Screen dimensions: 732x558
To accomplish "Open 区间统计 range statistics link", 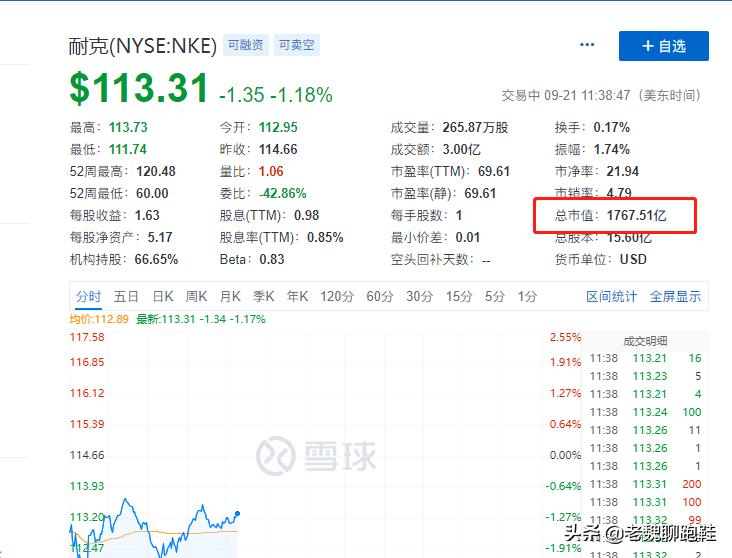I will tap(611, 296).
